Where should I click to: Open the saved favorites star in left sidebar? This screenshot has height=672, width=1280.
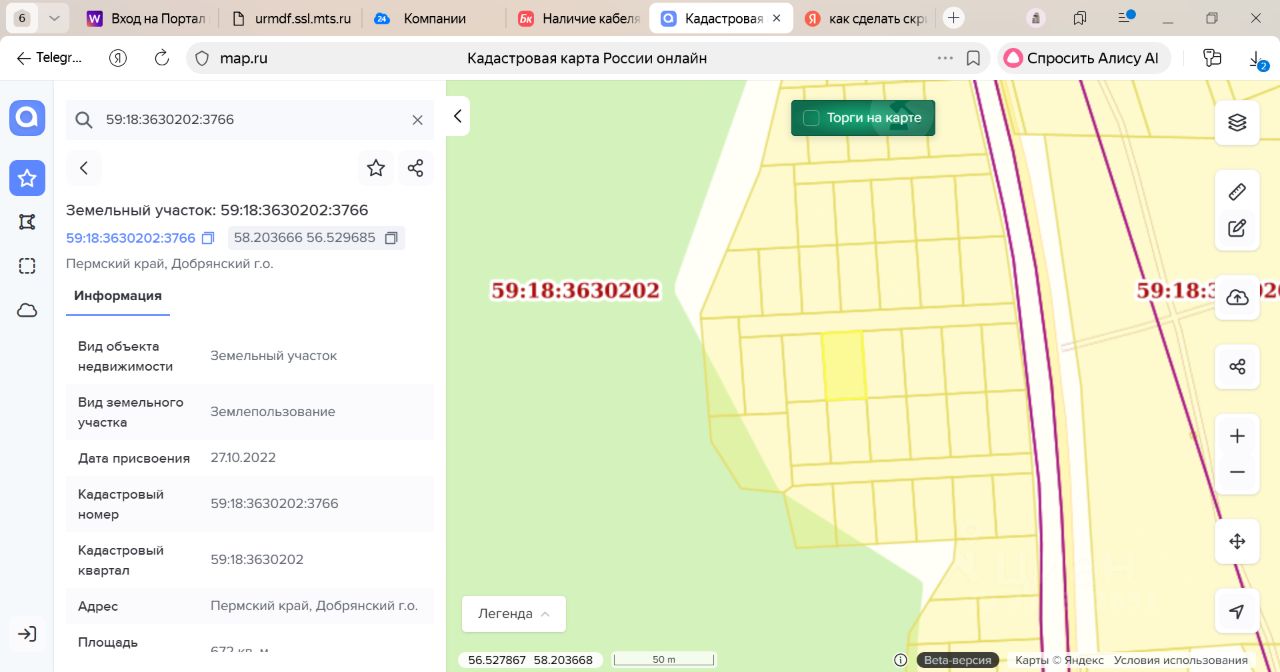(x=27, y=178)
